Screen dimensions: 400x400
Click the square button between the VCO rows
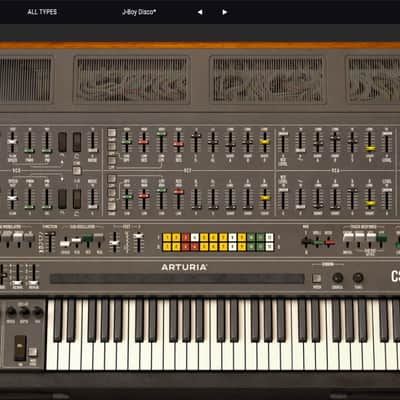tap(77, 171)
